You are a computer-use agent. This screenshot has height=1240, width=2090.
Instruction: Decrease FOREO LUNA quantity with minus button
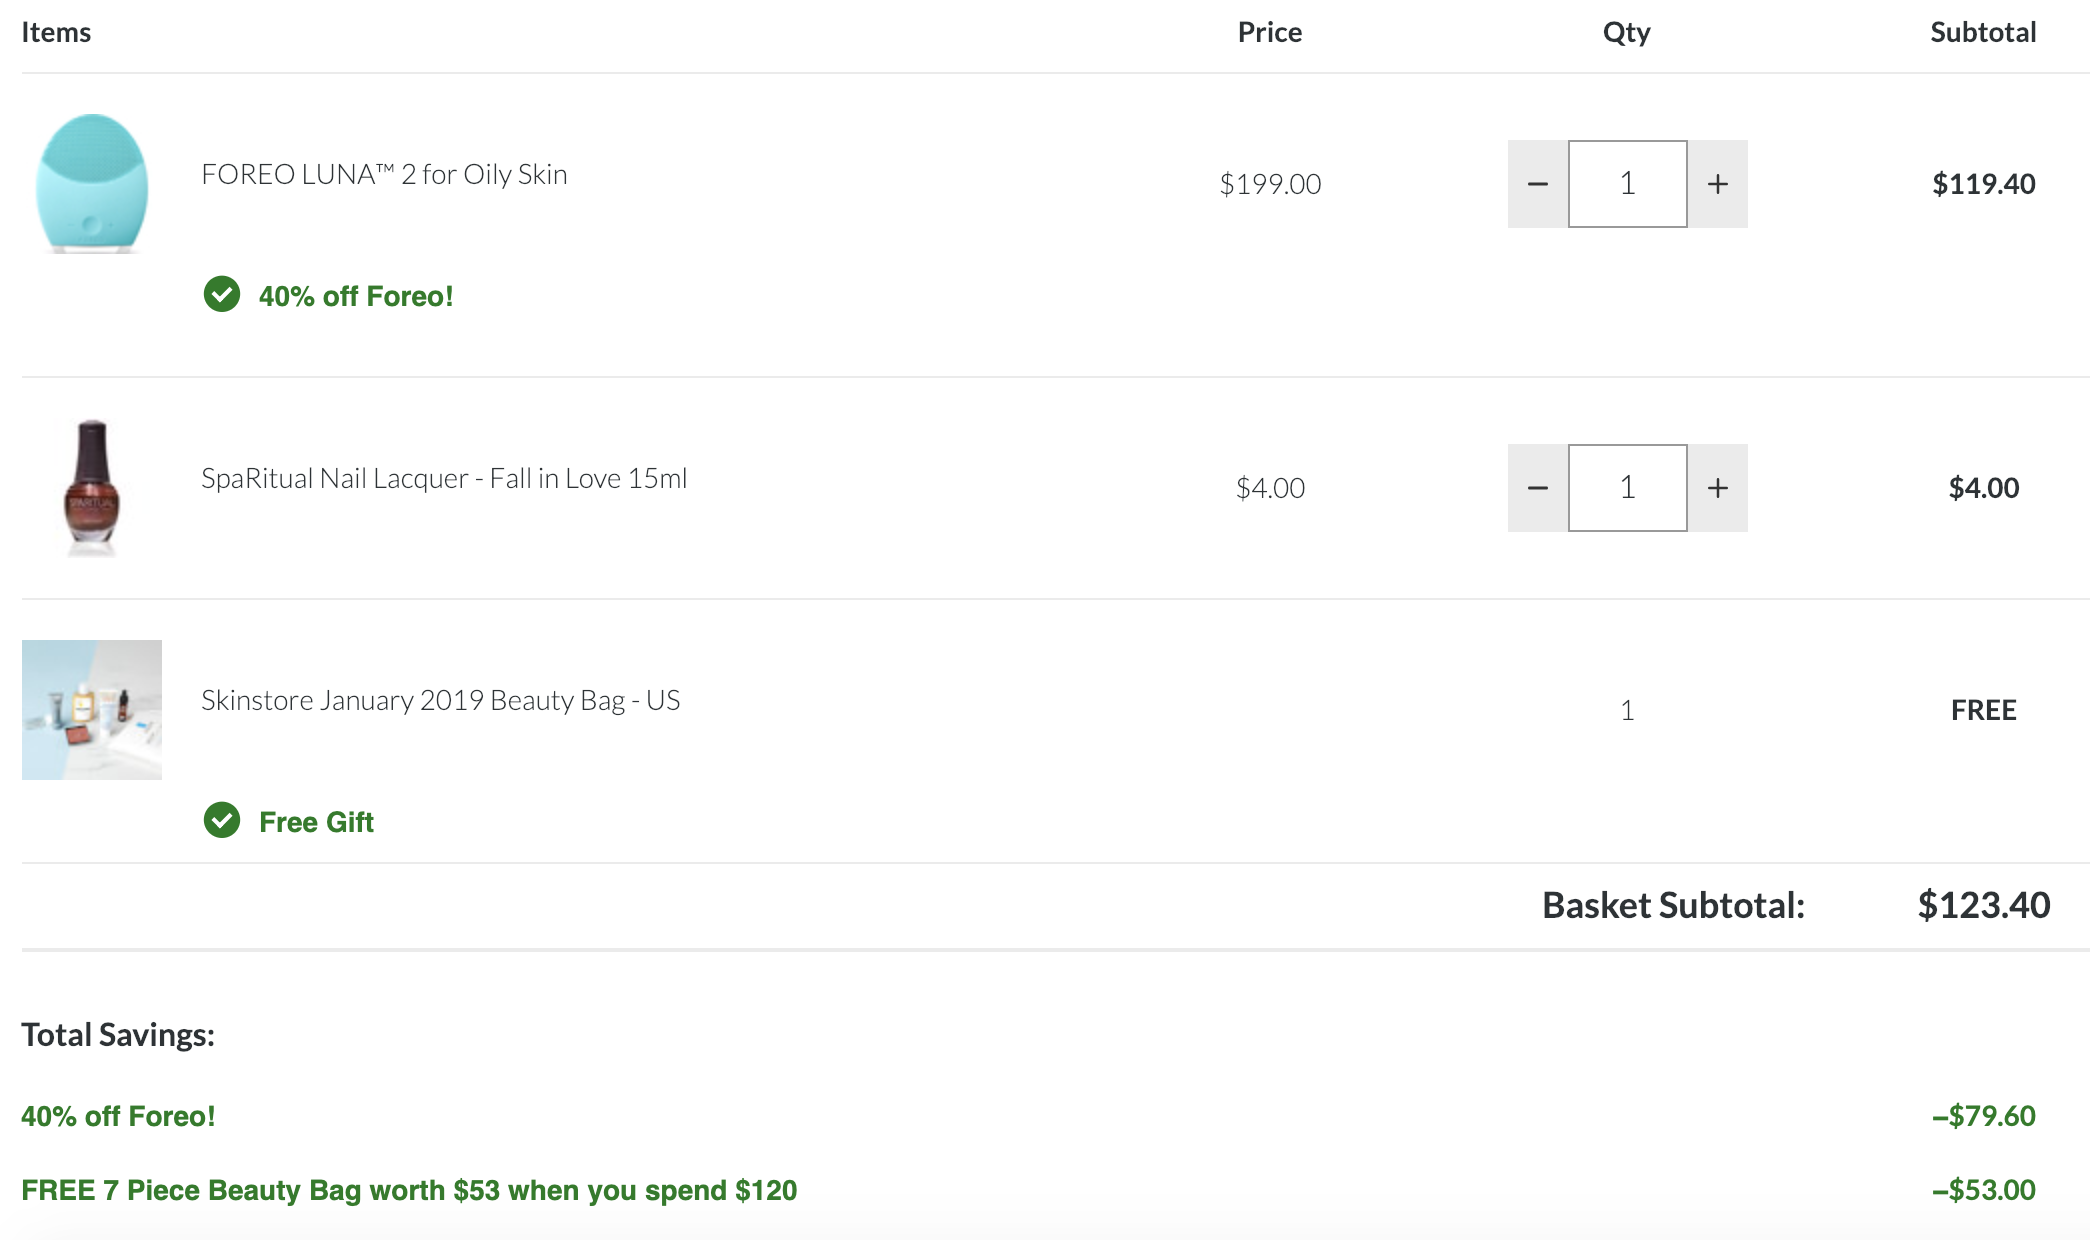coord(1538,184)
